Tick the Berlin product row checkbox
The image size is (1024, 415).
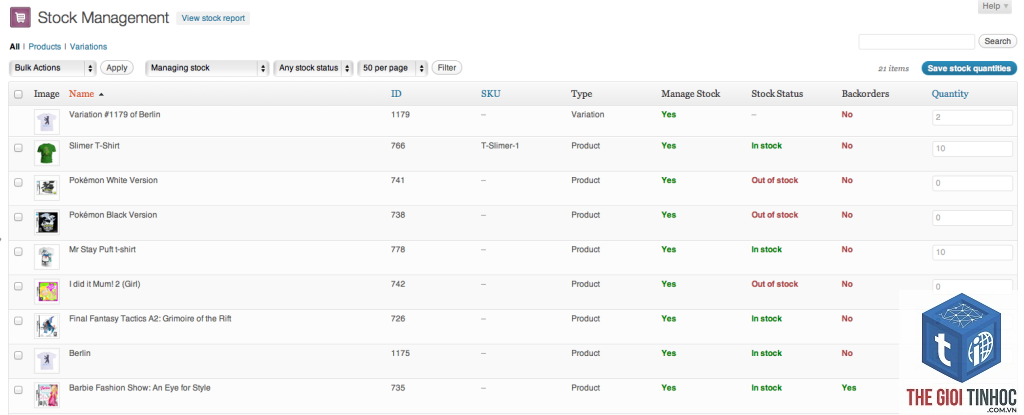coord(18,356)
